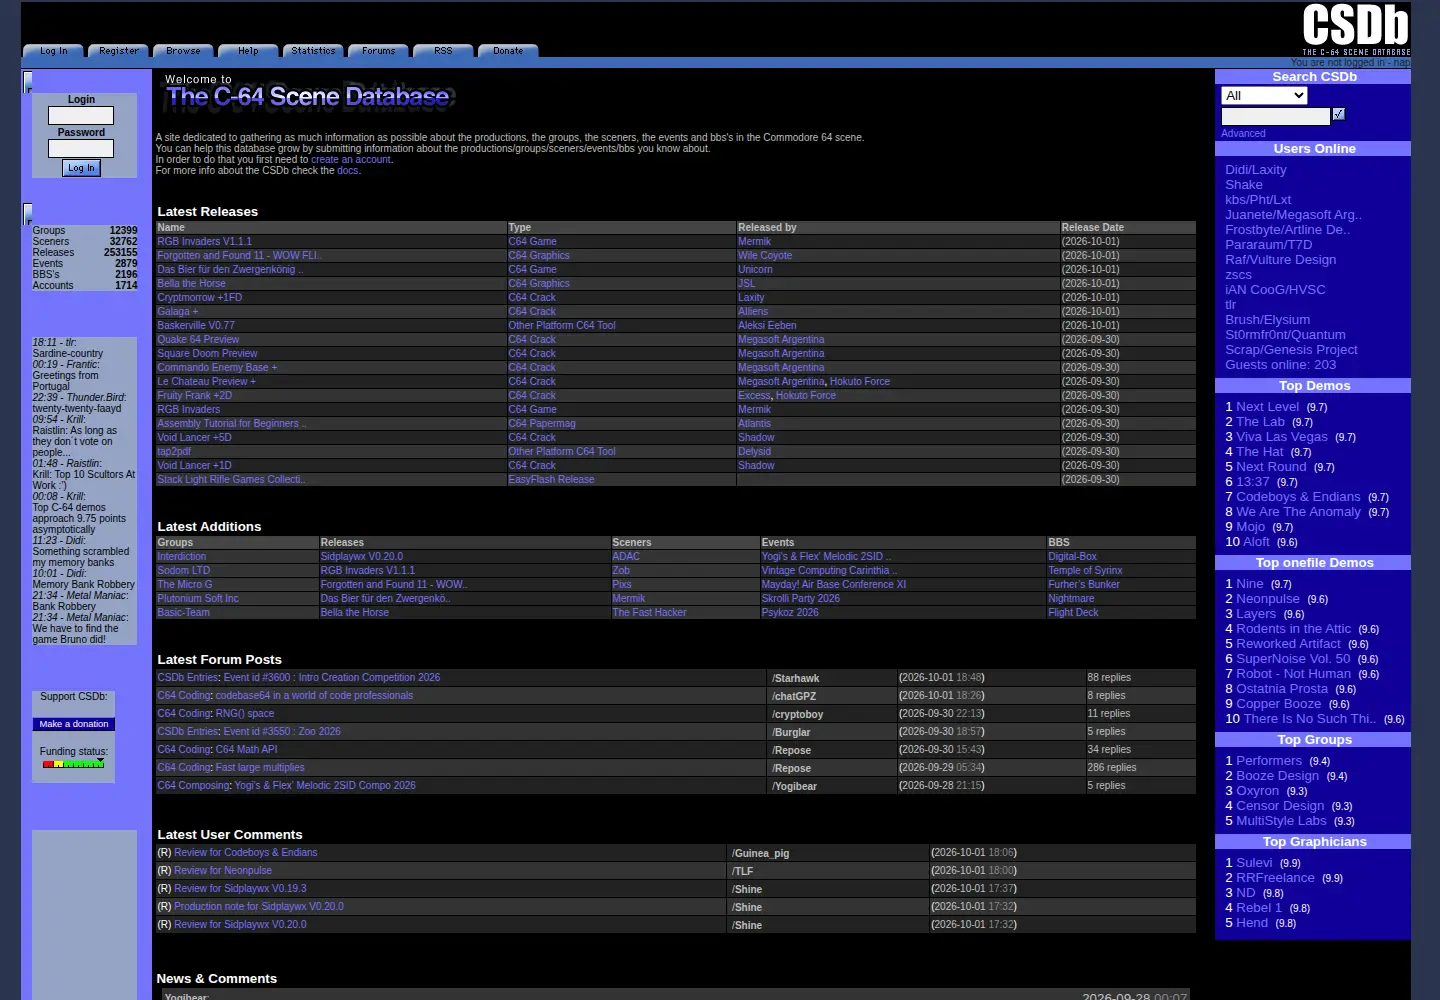Open the Skrolli Party 2026 event
Screen dimensions: 1440x1000
click(801, 599)
